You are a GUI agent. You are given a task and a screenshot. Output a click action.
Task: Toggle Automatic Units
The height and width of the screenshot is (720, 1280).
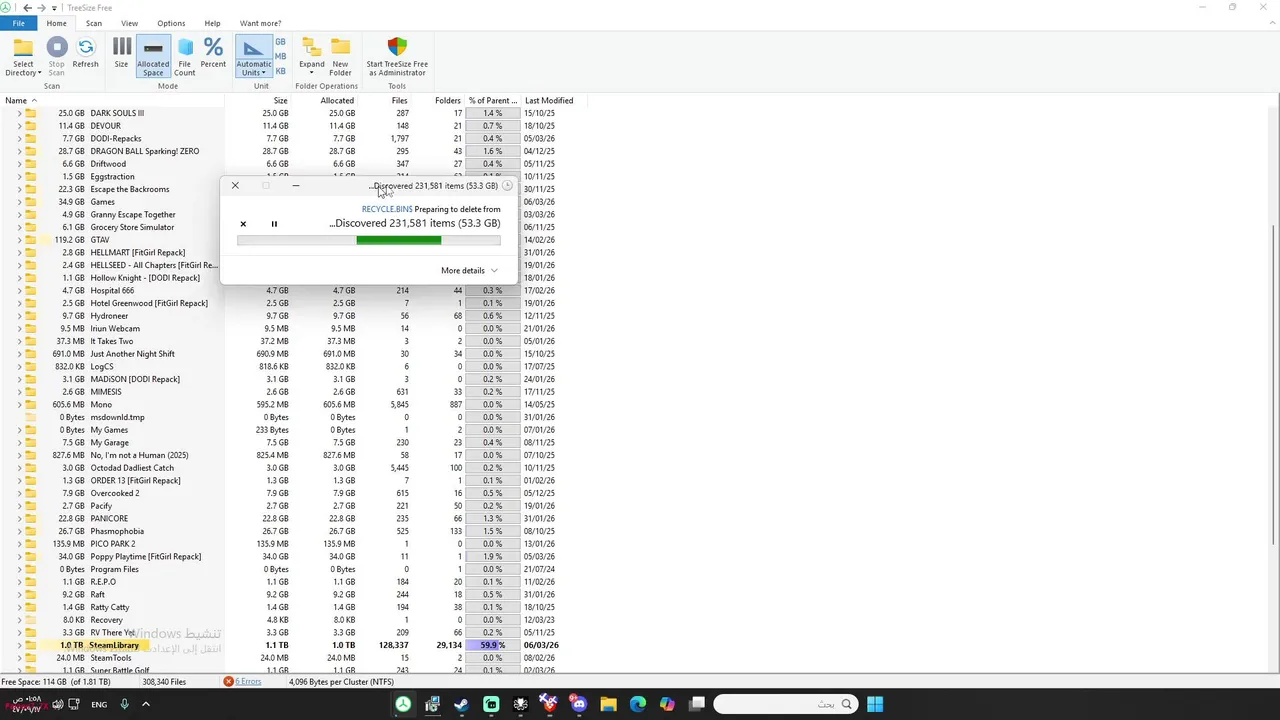tap(254, 56)
